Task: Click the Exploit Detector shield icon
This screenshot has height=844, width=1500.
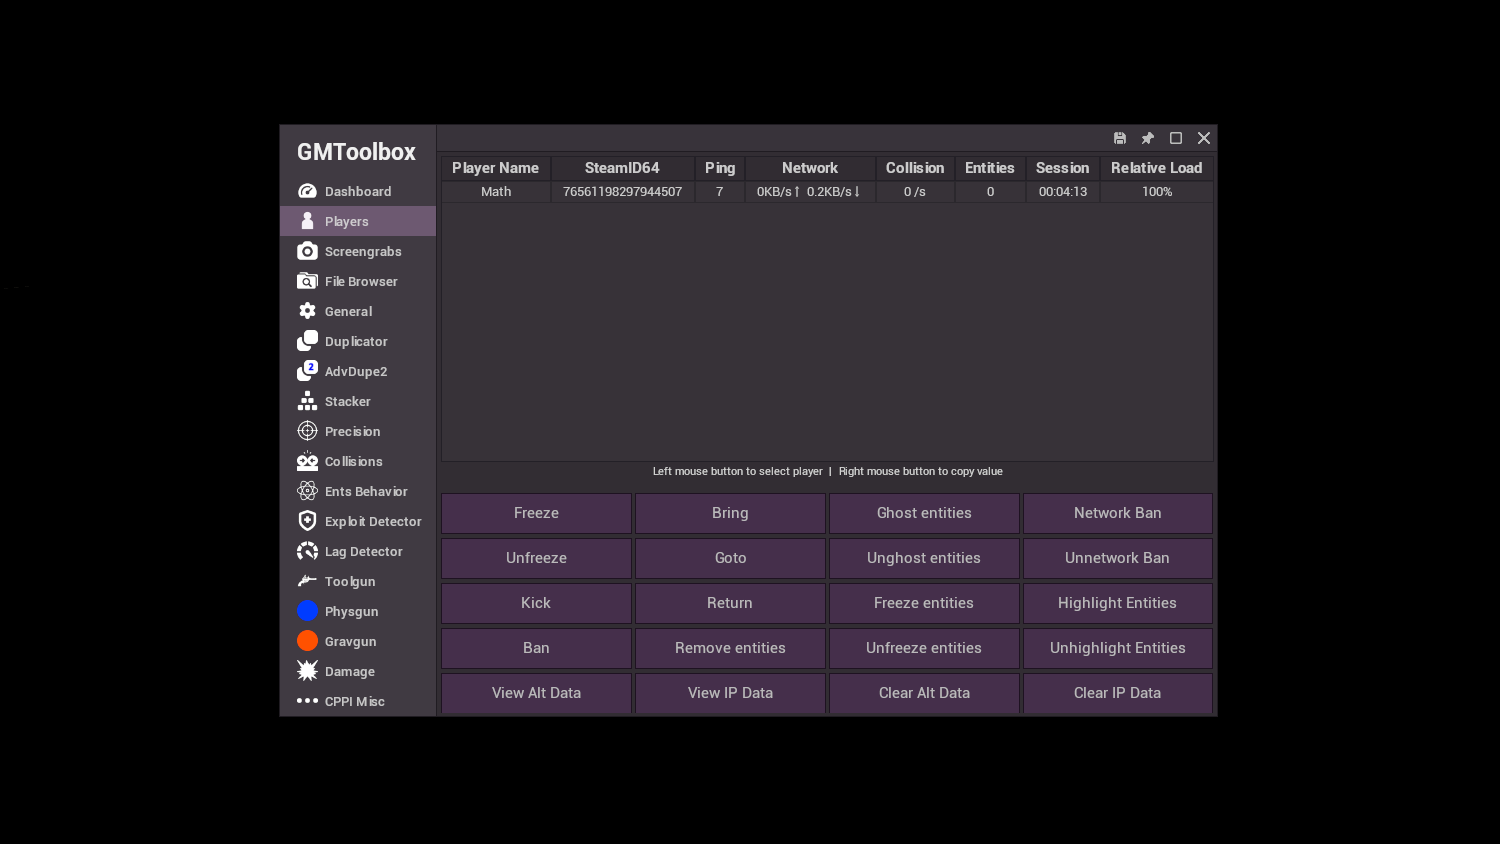Action: 307,521
